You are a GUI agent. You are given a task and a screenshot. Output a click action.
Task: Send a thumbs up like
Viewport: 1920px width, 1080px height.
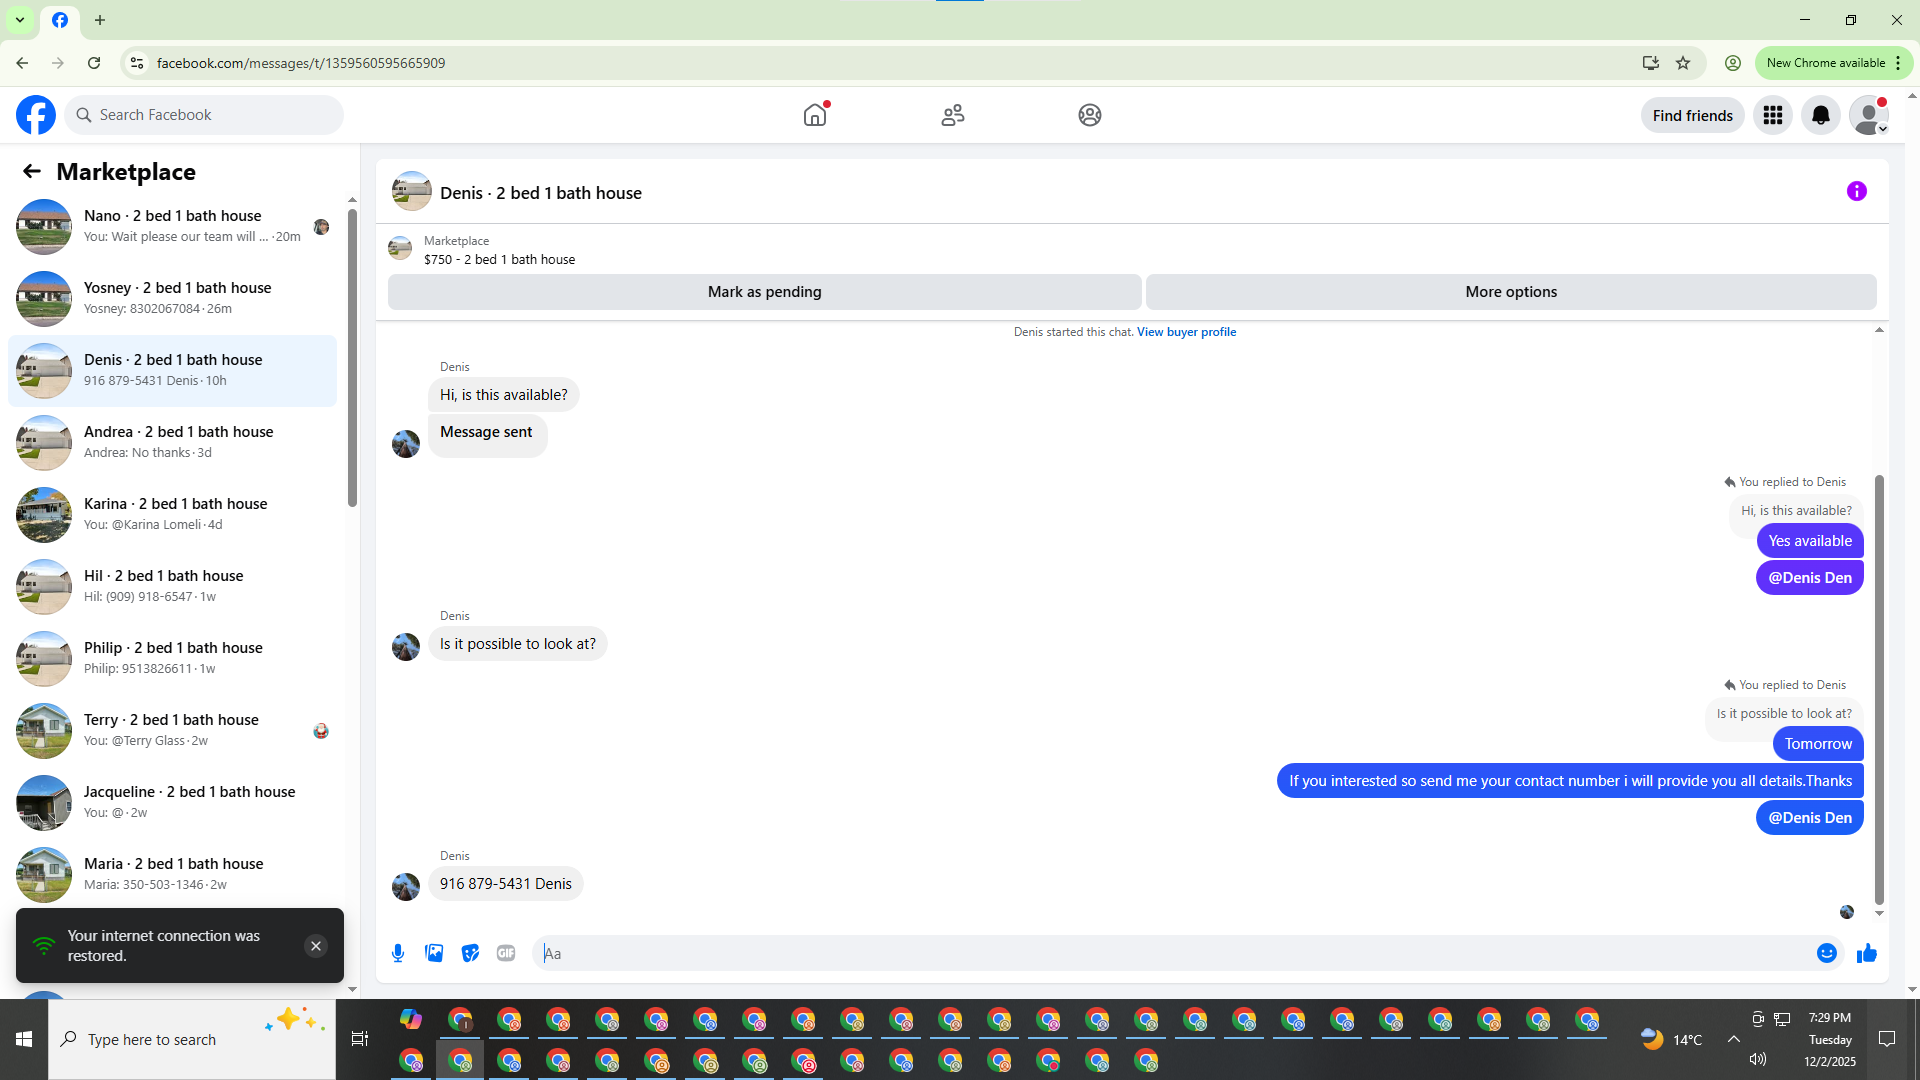click(x=1866, y=953)
